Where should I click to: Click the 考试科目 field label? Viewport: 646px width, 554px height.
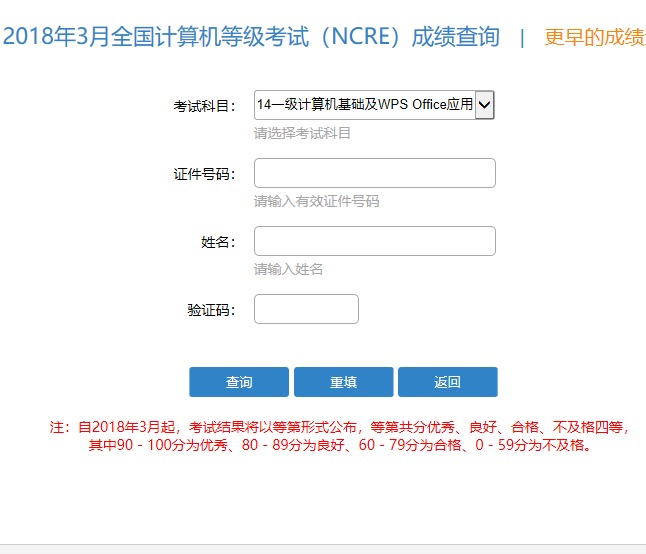click(204, 106)
